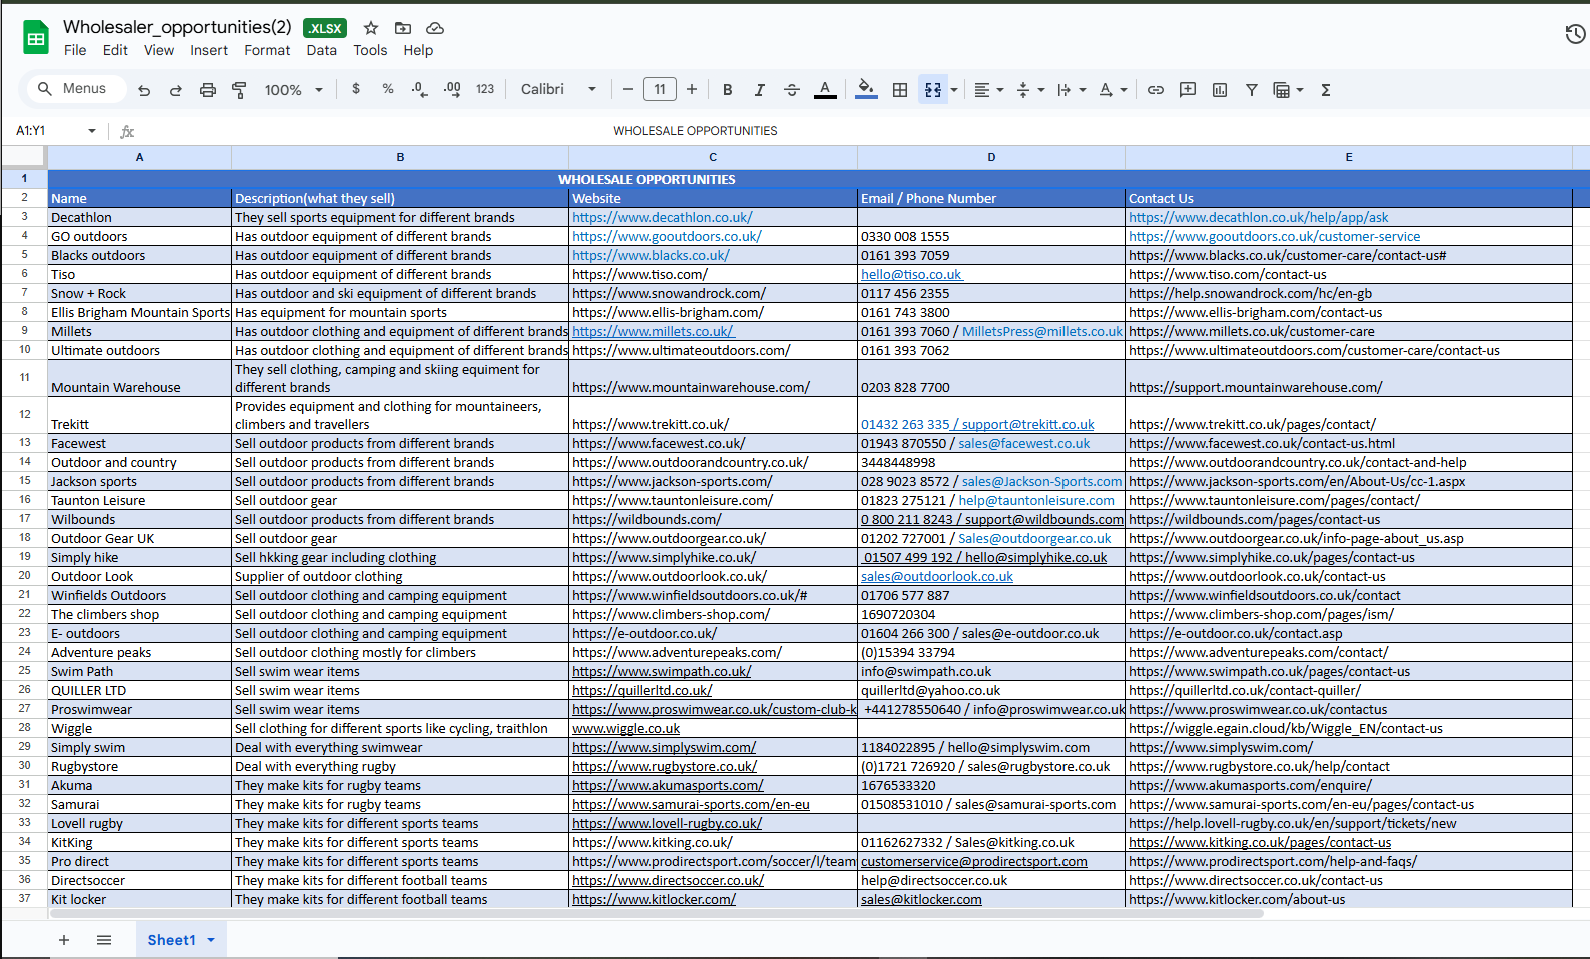Open fill color picker

click(867, 90)
